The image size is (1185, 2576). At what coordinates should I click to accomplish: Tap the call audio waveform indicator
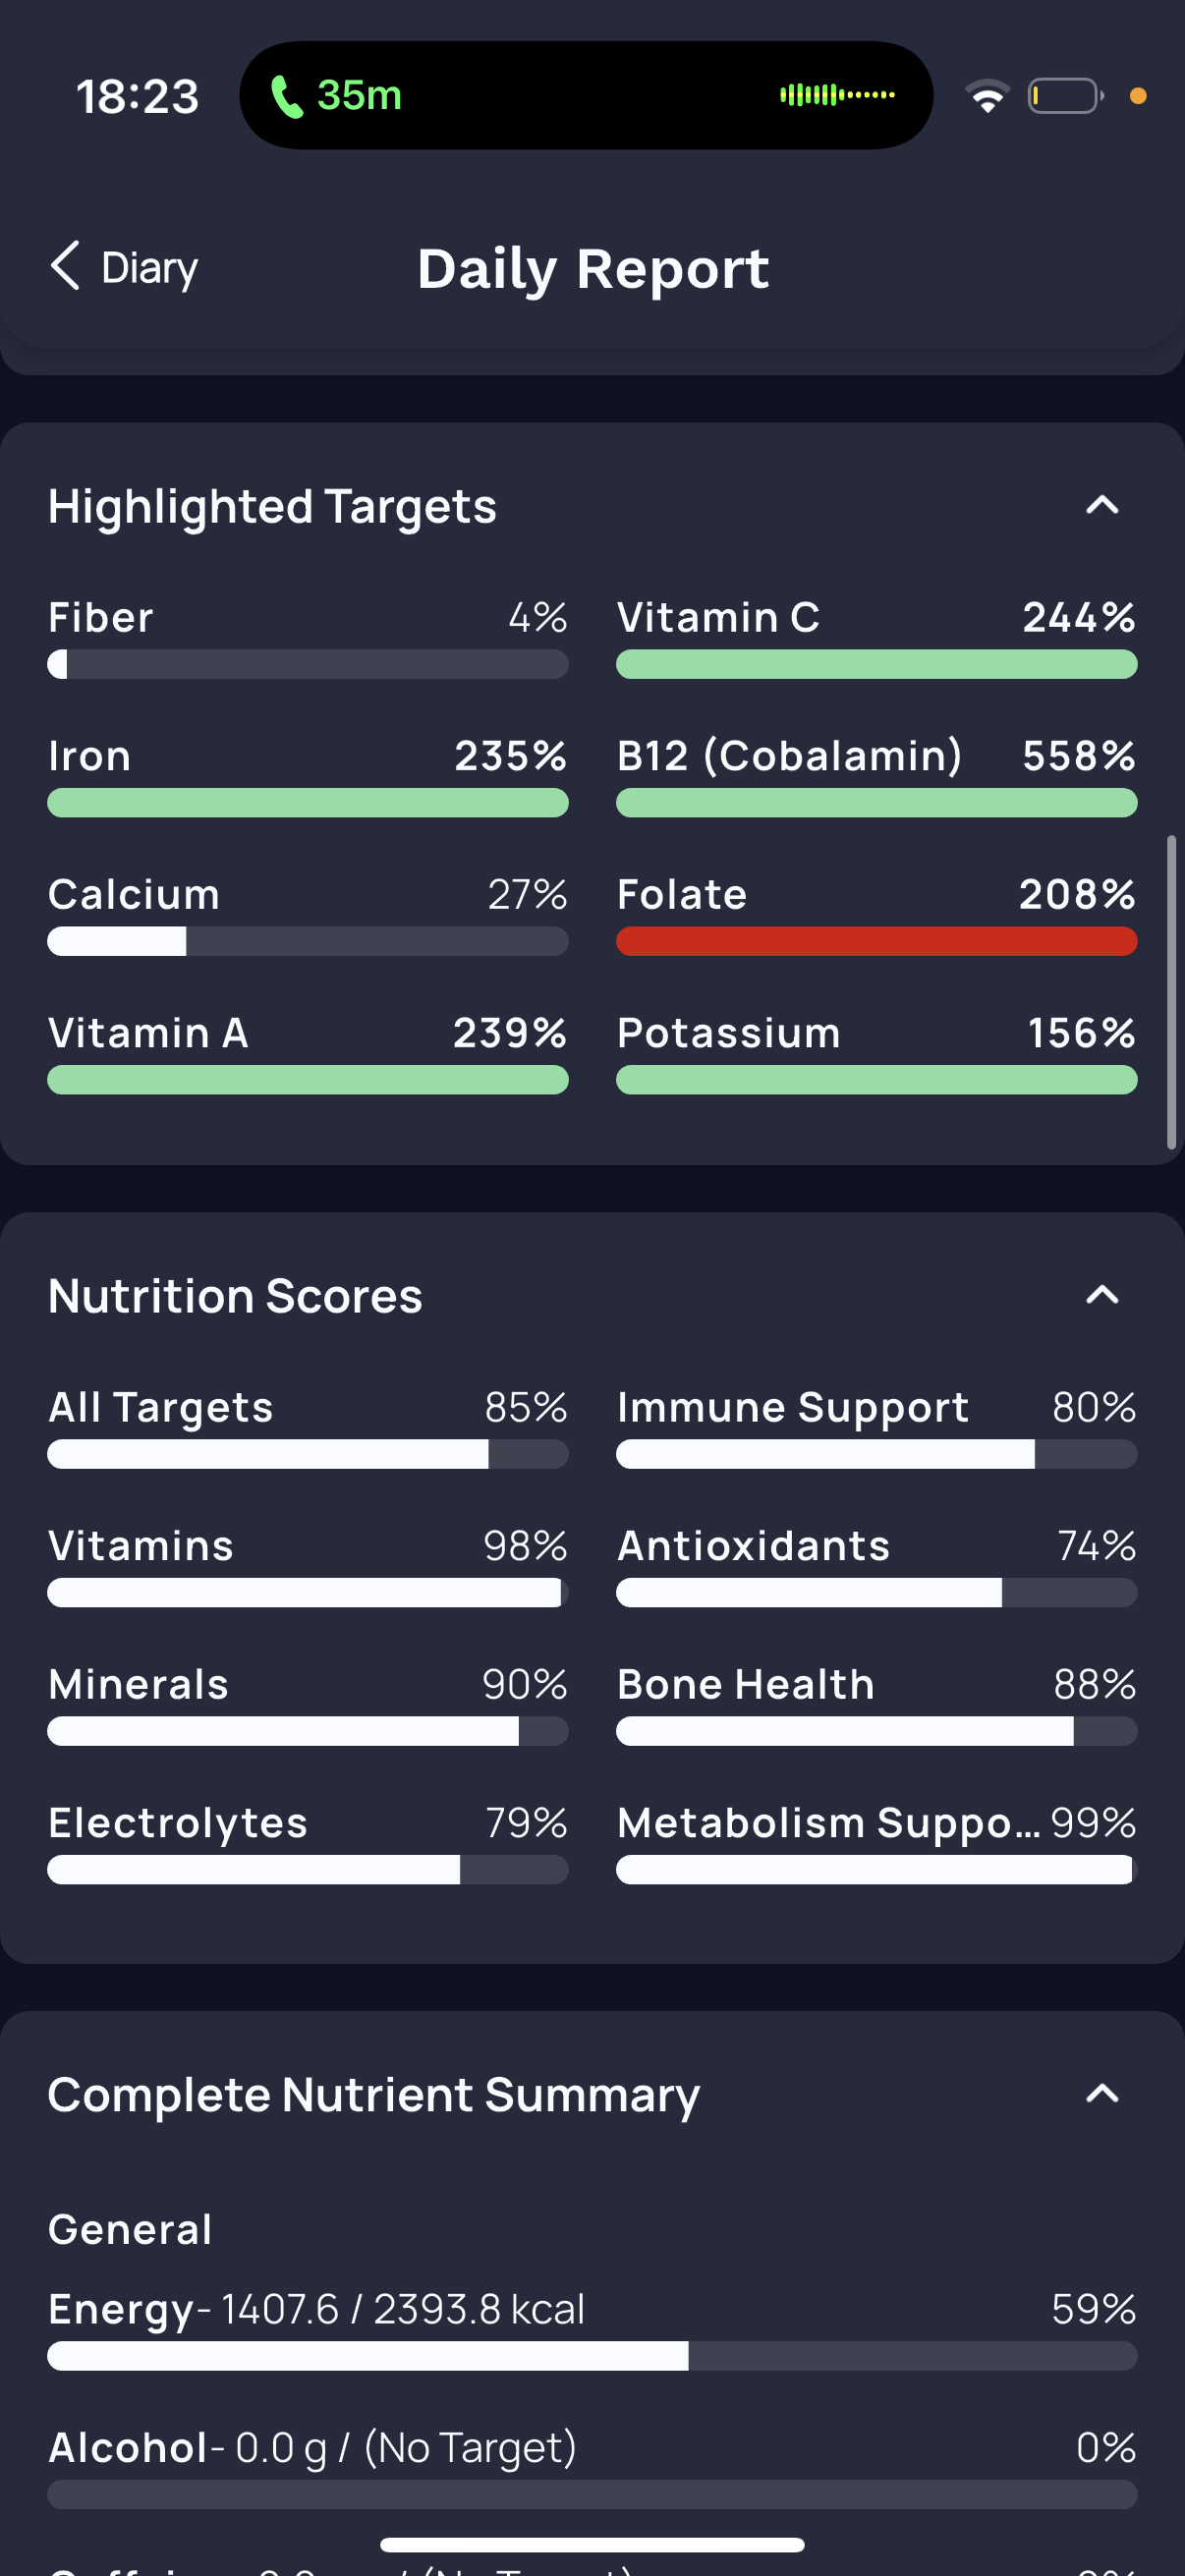click(837, 95)
